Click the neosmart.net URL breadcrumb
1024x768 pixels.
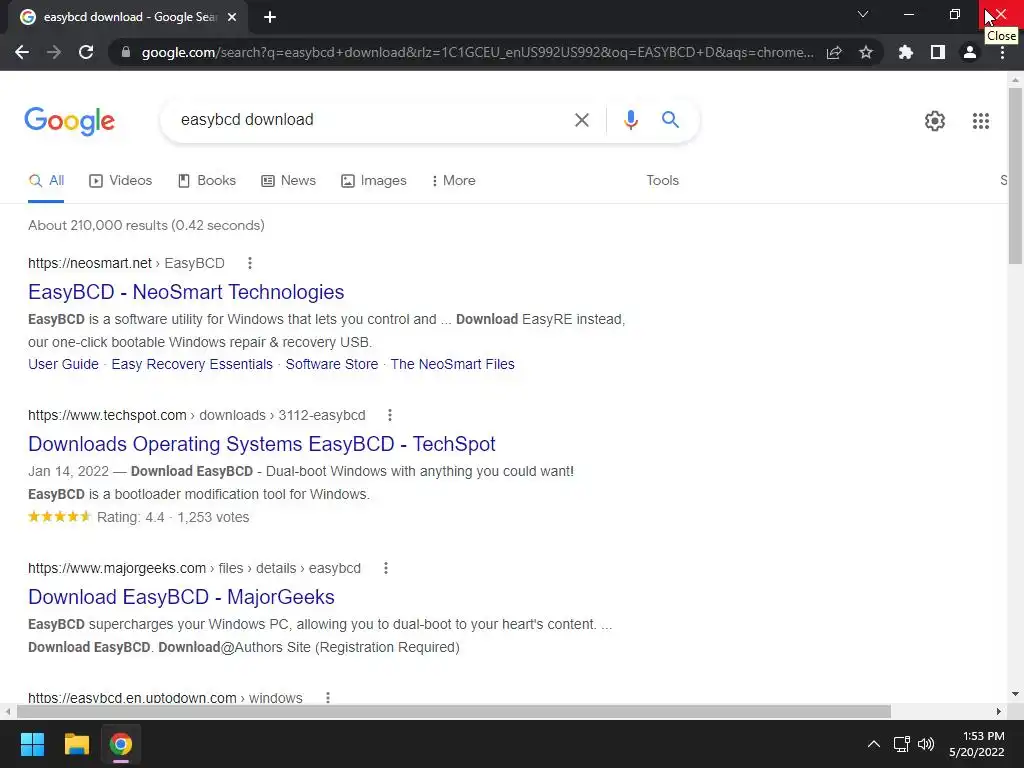(126, 263)
